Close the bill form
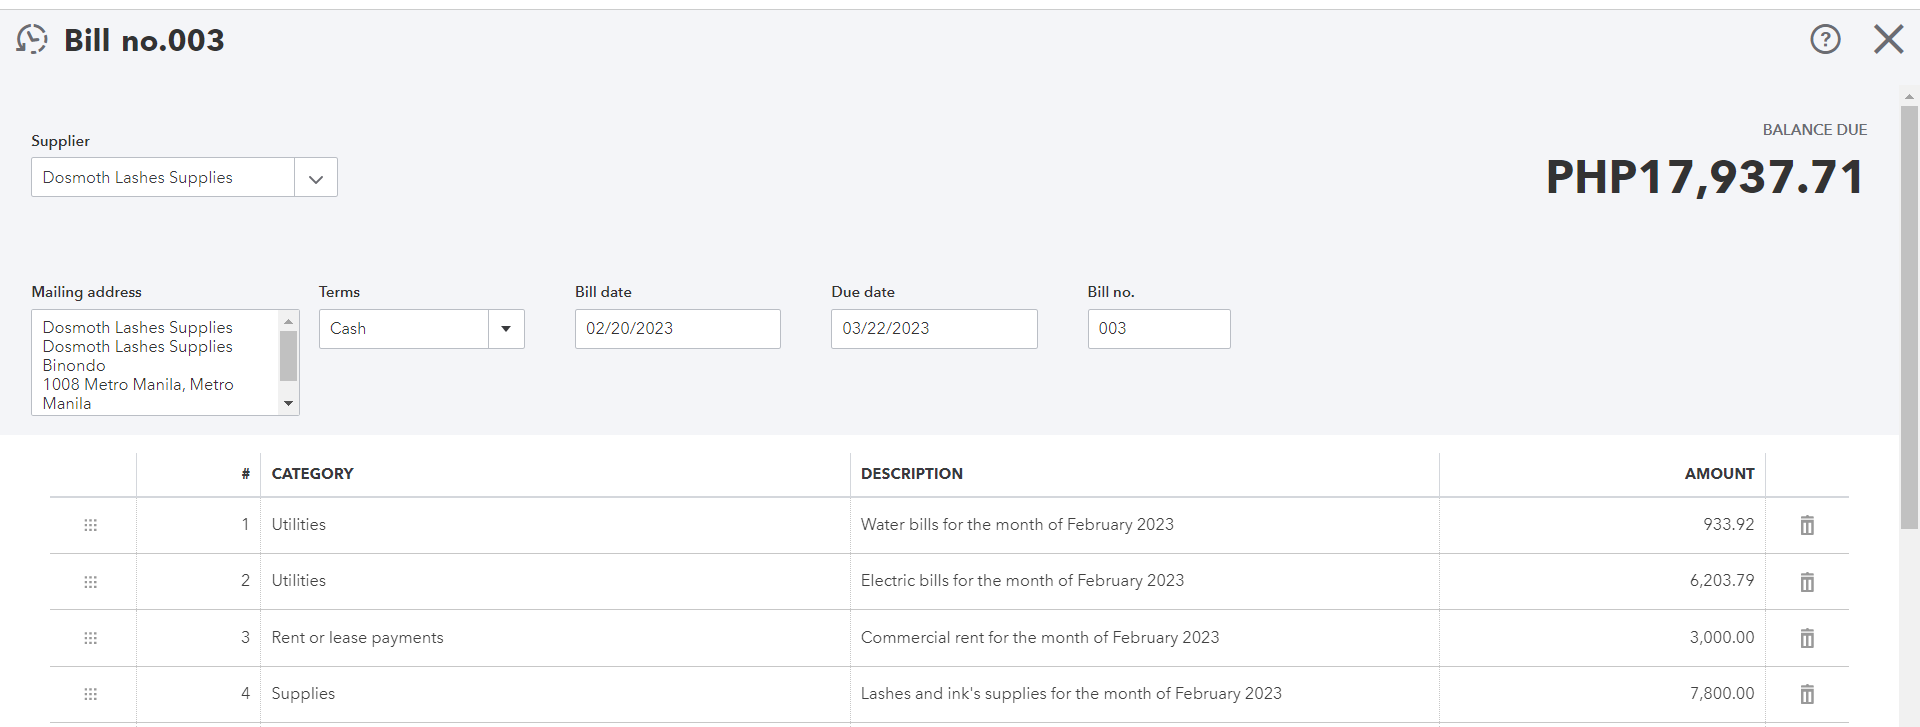Screen dimensions: 1920x727 [1888, 39]
